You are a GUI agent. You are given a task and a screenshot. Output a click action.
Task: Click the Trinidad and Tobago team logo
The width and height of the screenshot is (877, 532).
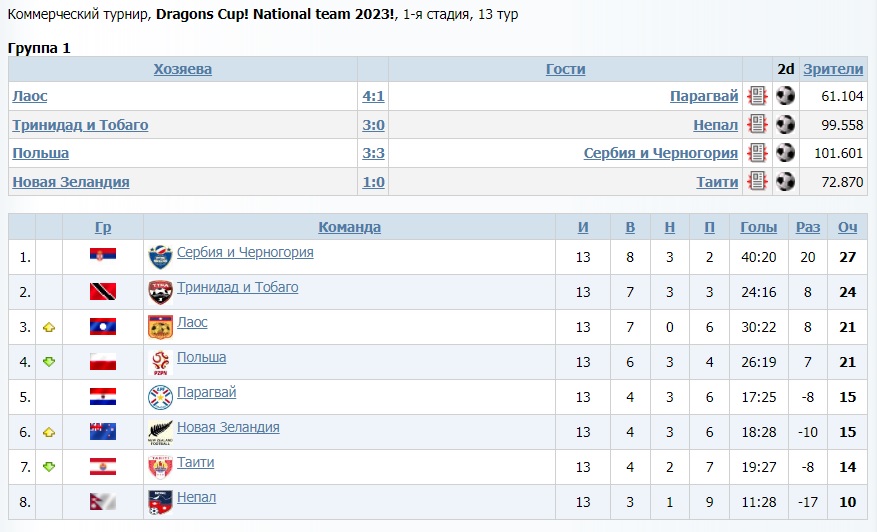pos(160,292)
